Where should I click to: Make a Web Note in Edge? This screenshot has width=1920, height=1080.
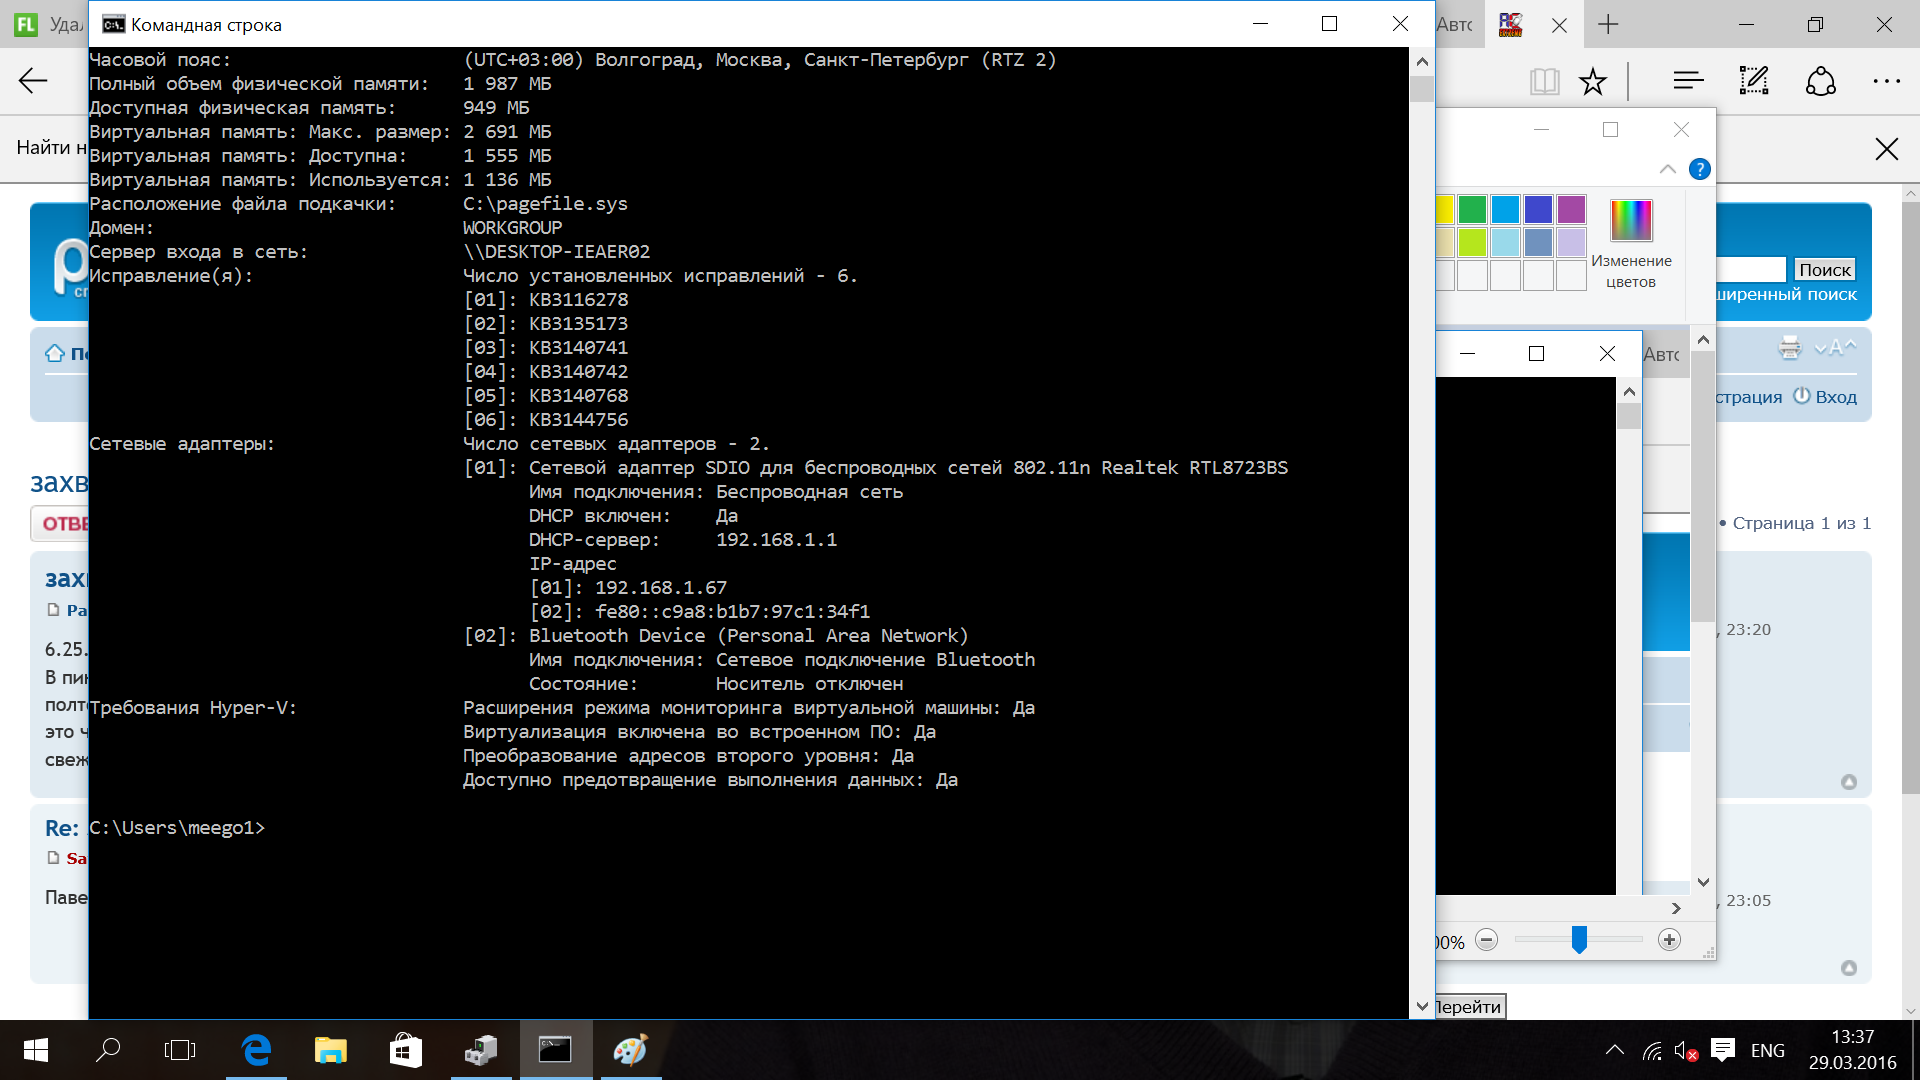pyautogui.click(x=1754, y=81)
